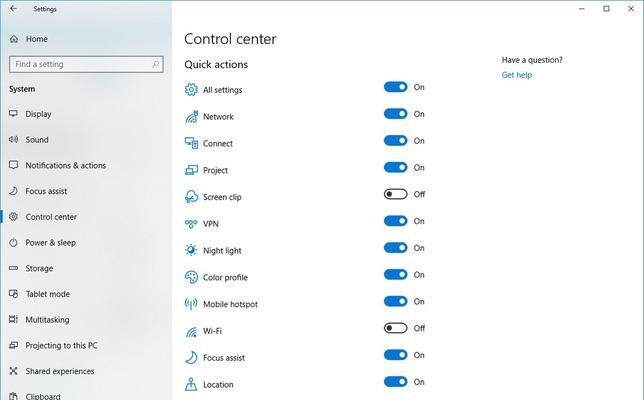Image resolution: width=644 pixels, height=400 pixels.
Task: Click the Mobile hotspot antenna icon
Action: tap(191, 304)
